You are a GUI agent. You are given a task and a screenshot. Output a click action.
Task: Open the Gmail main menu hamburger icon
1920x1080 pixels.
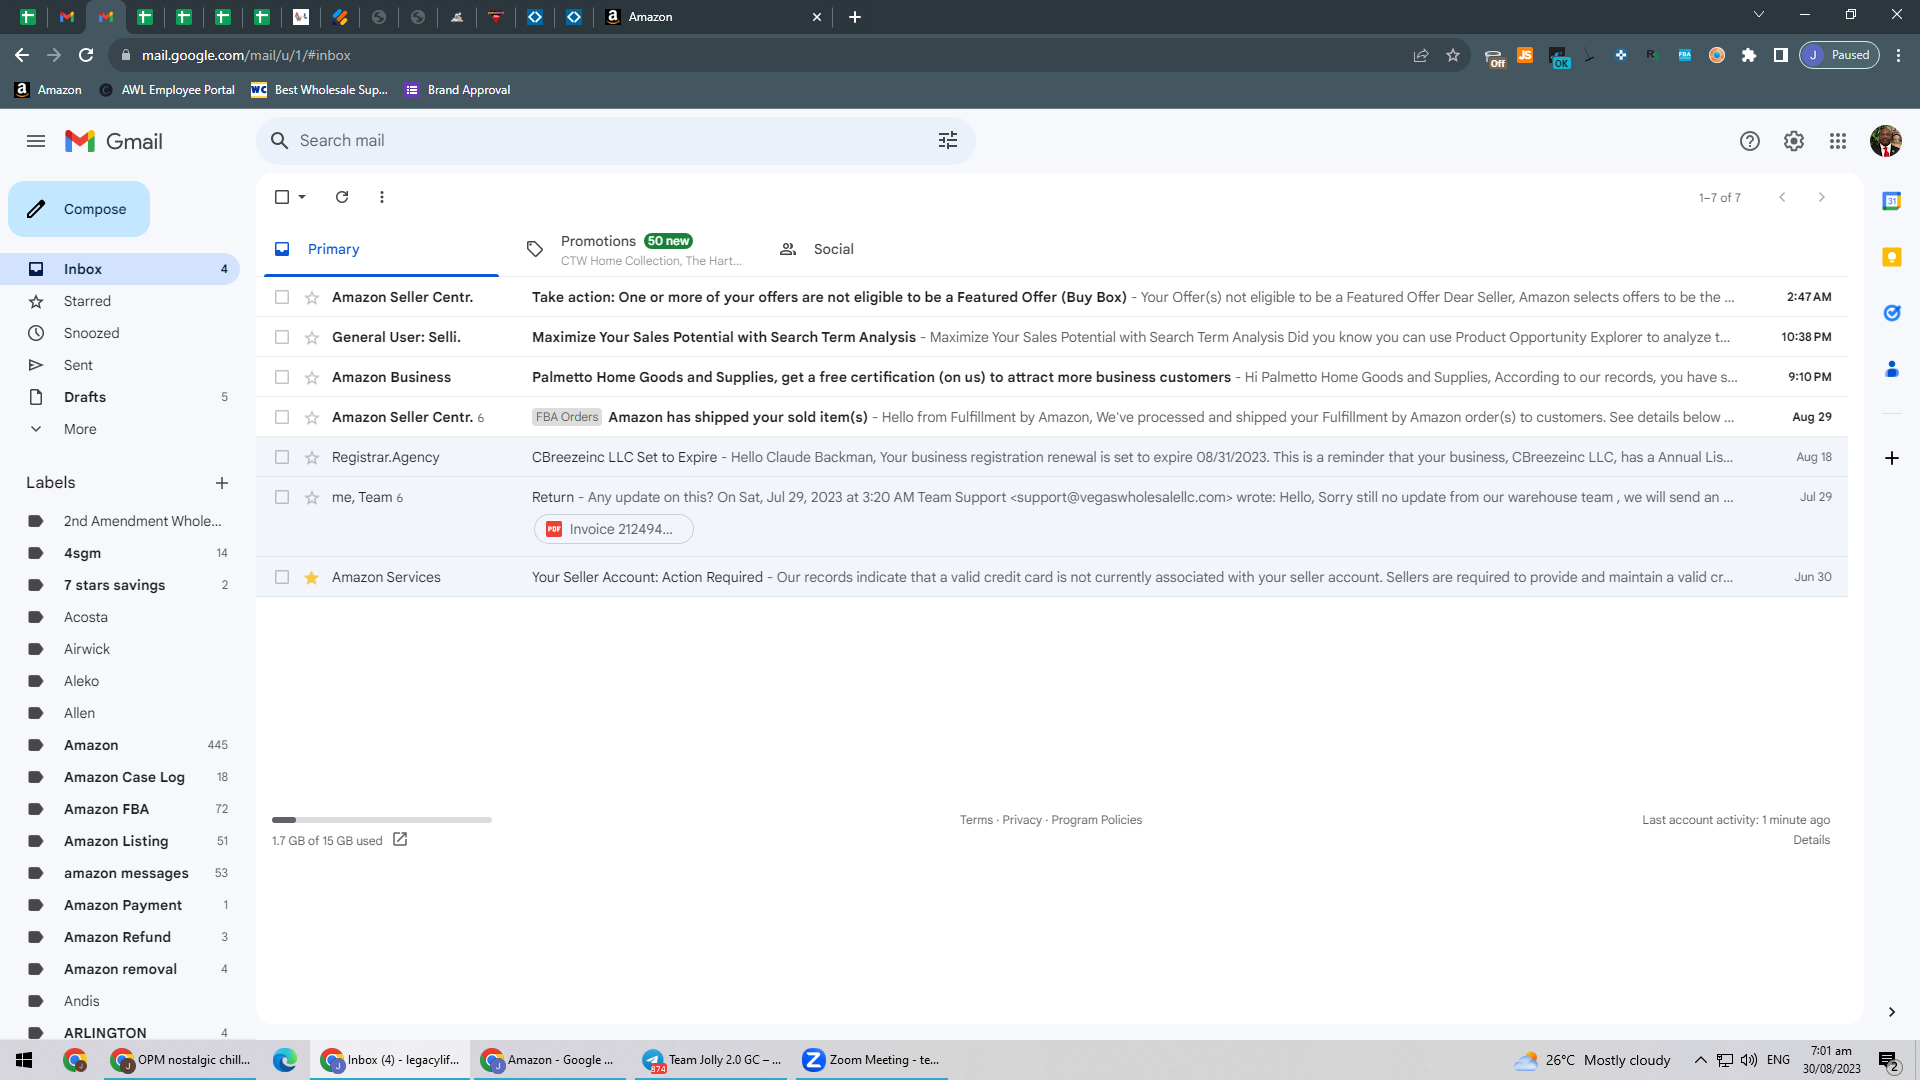coord(36,141)
